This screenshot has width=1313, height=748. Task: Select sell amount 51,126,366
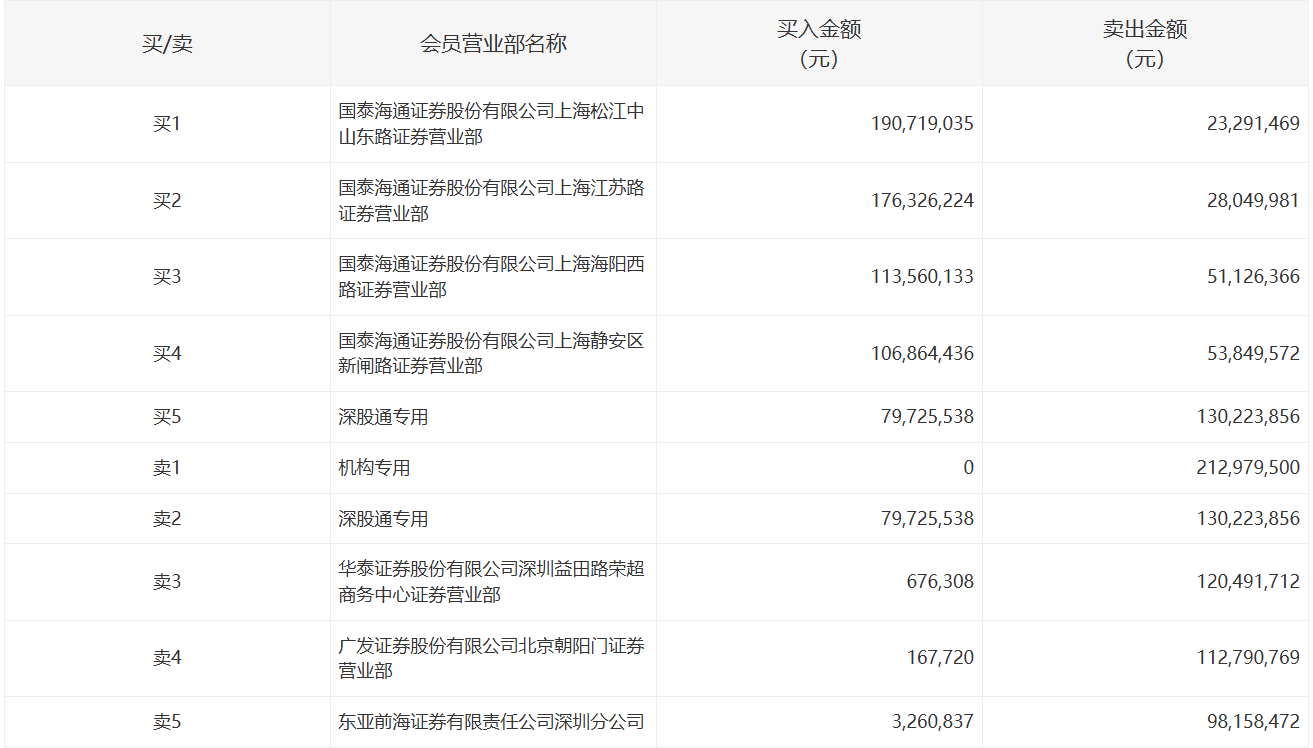click(1253, 277)
